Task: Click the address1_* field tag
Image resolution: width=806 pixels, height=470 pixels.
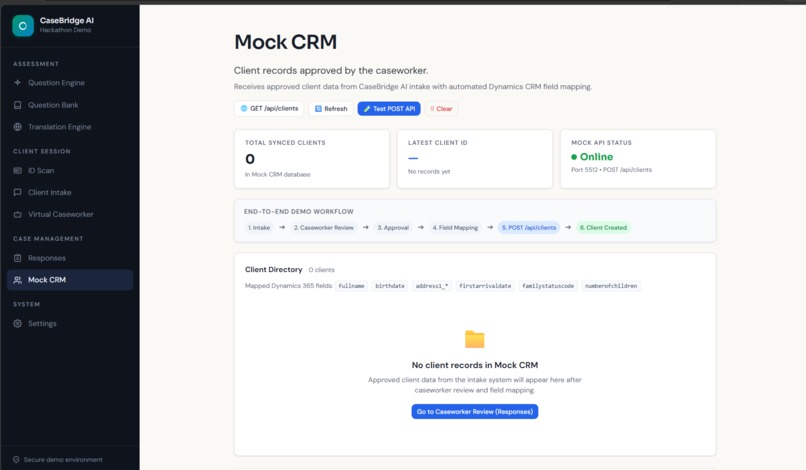Action: 432,286
